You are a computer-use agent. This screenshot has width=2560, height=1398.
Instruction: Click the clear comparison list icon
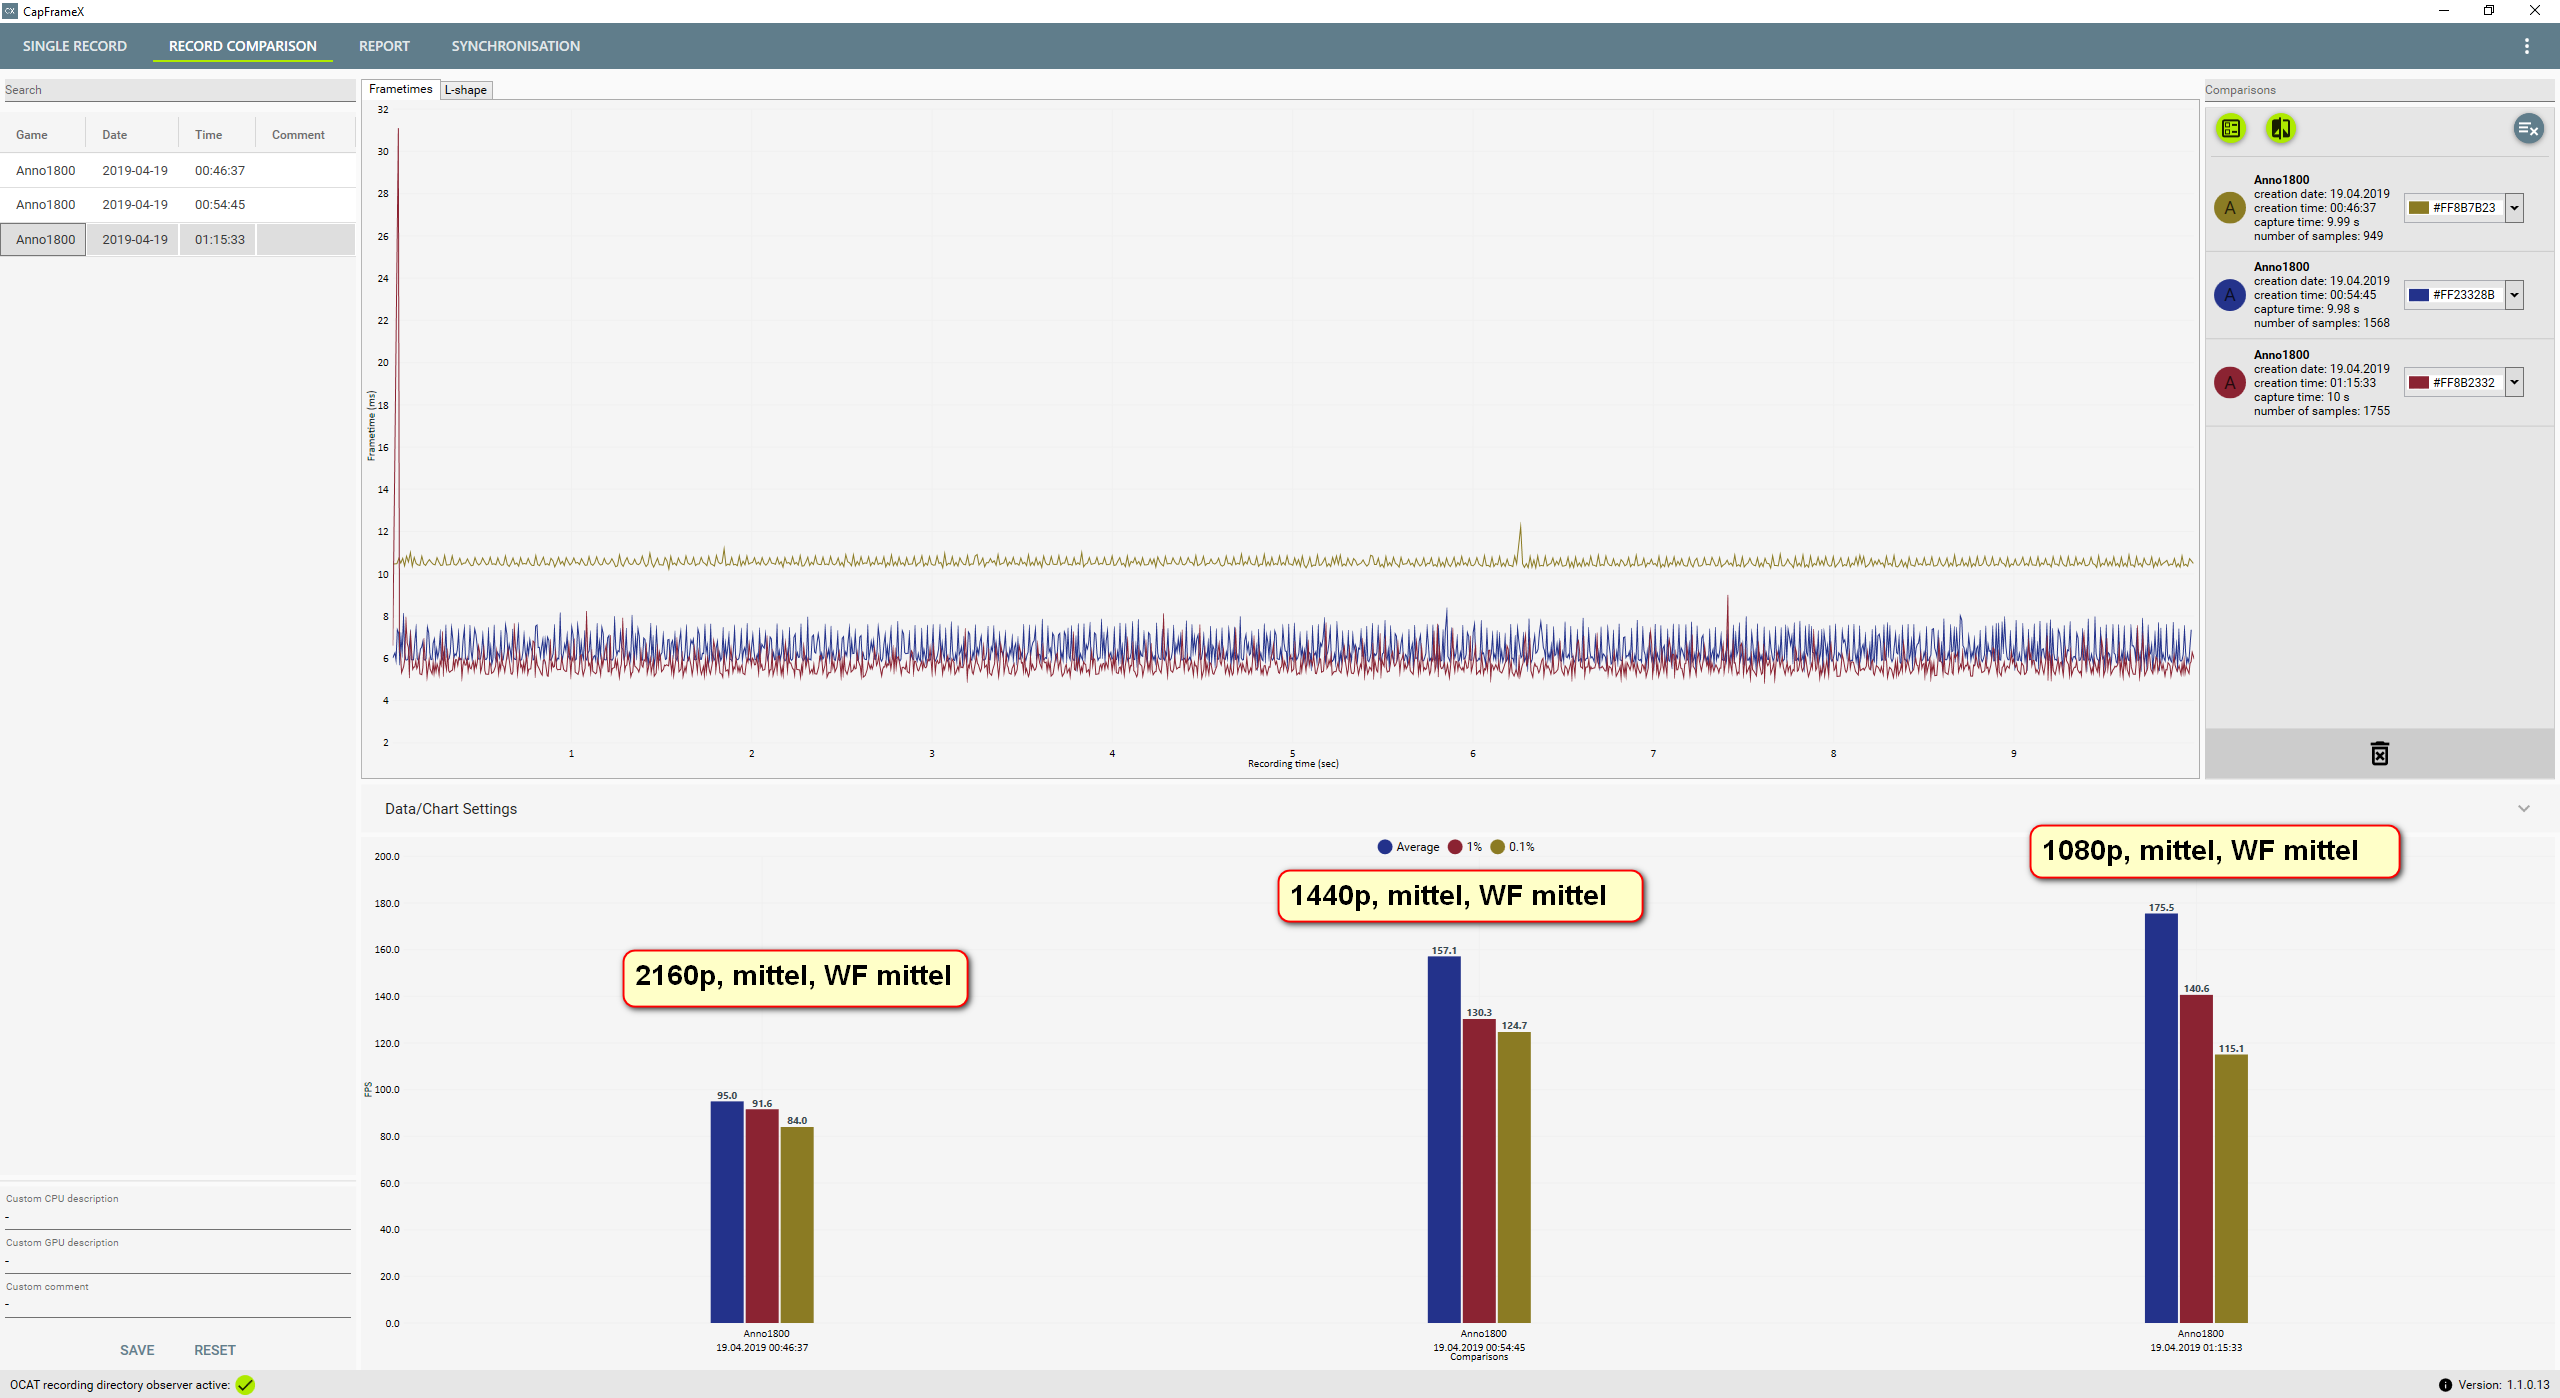coord(2528,128)
